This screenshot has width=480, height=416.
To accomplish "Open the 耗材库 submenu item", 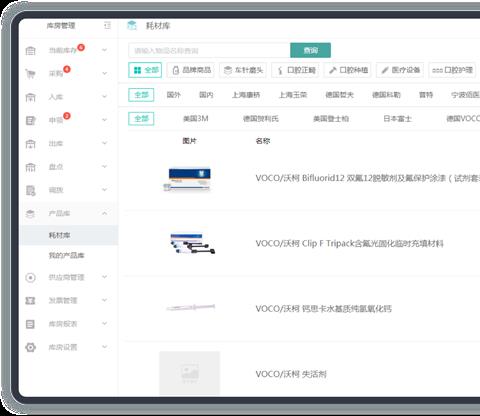I will pos(69,235).
